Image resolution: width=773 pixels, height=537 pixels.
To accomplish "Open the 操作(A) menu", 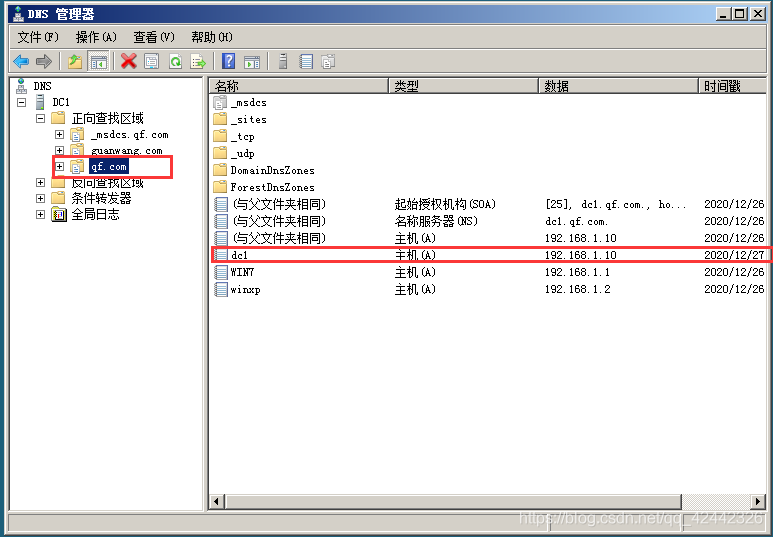I will pyautogui.click(x=96, y=37).
